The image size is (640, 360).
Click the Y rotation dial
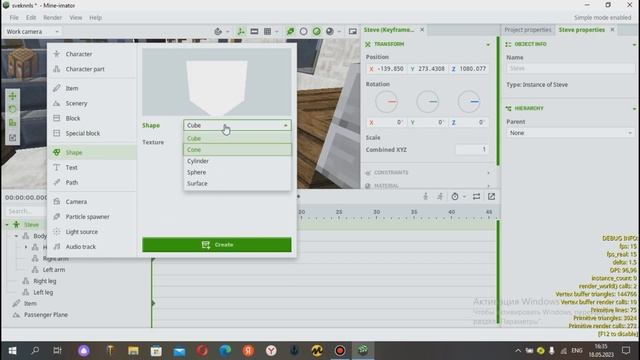(427, 101)
